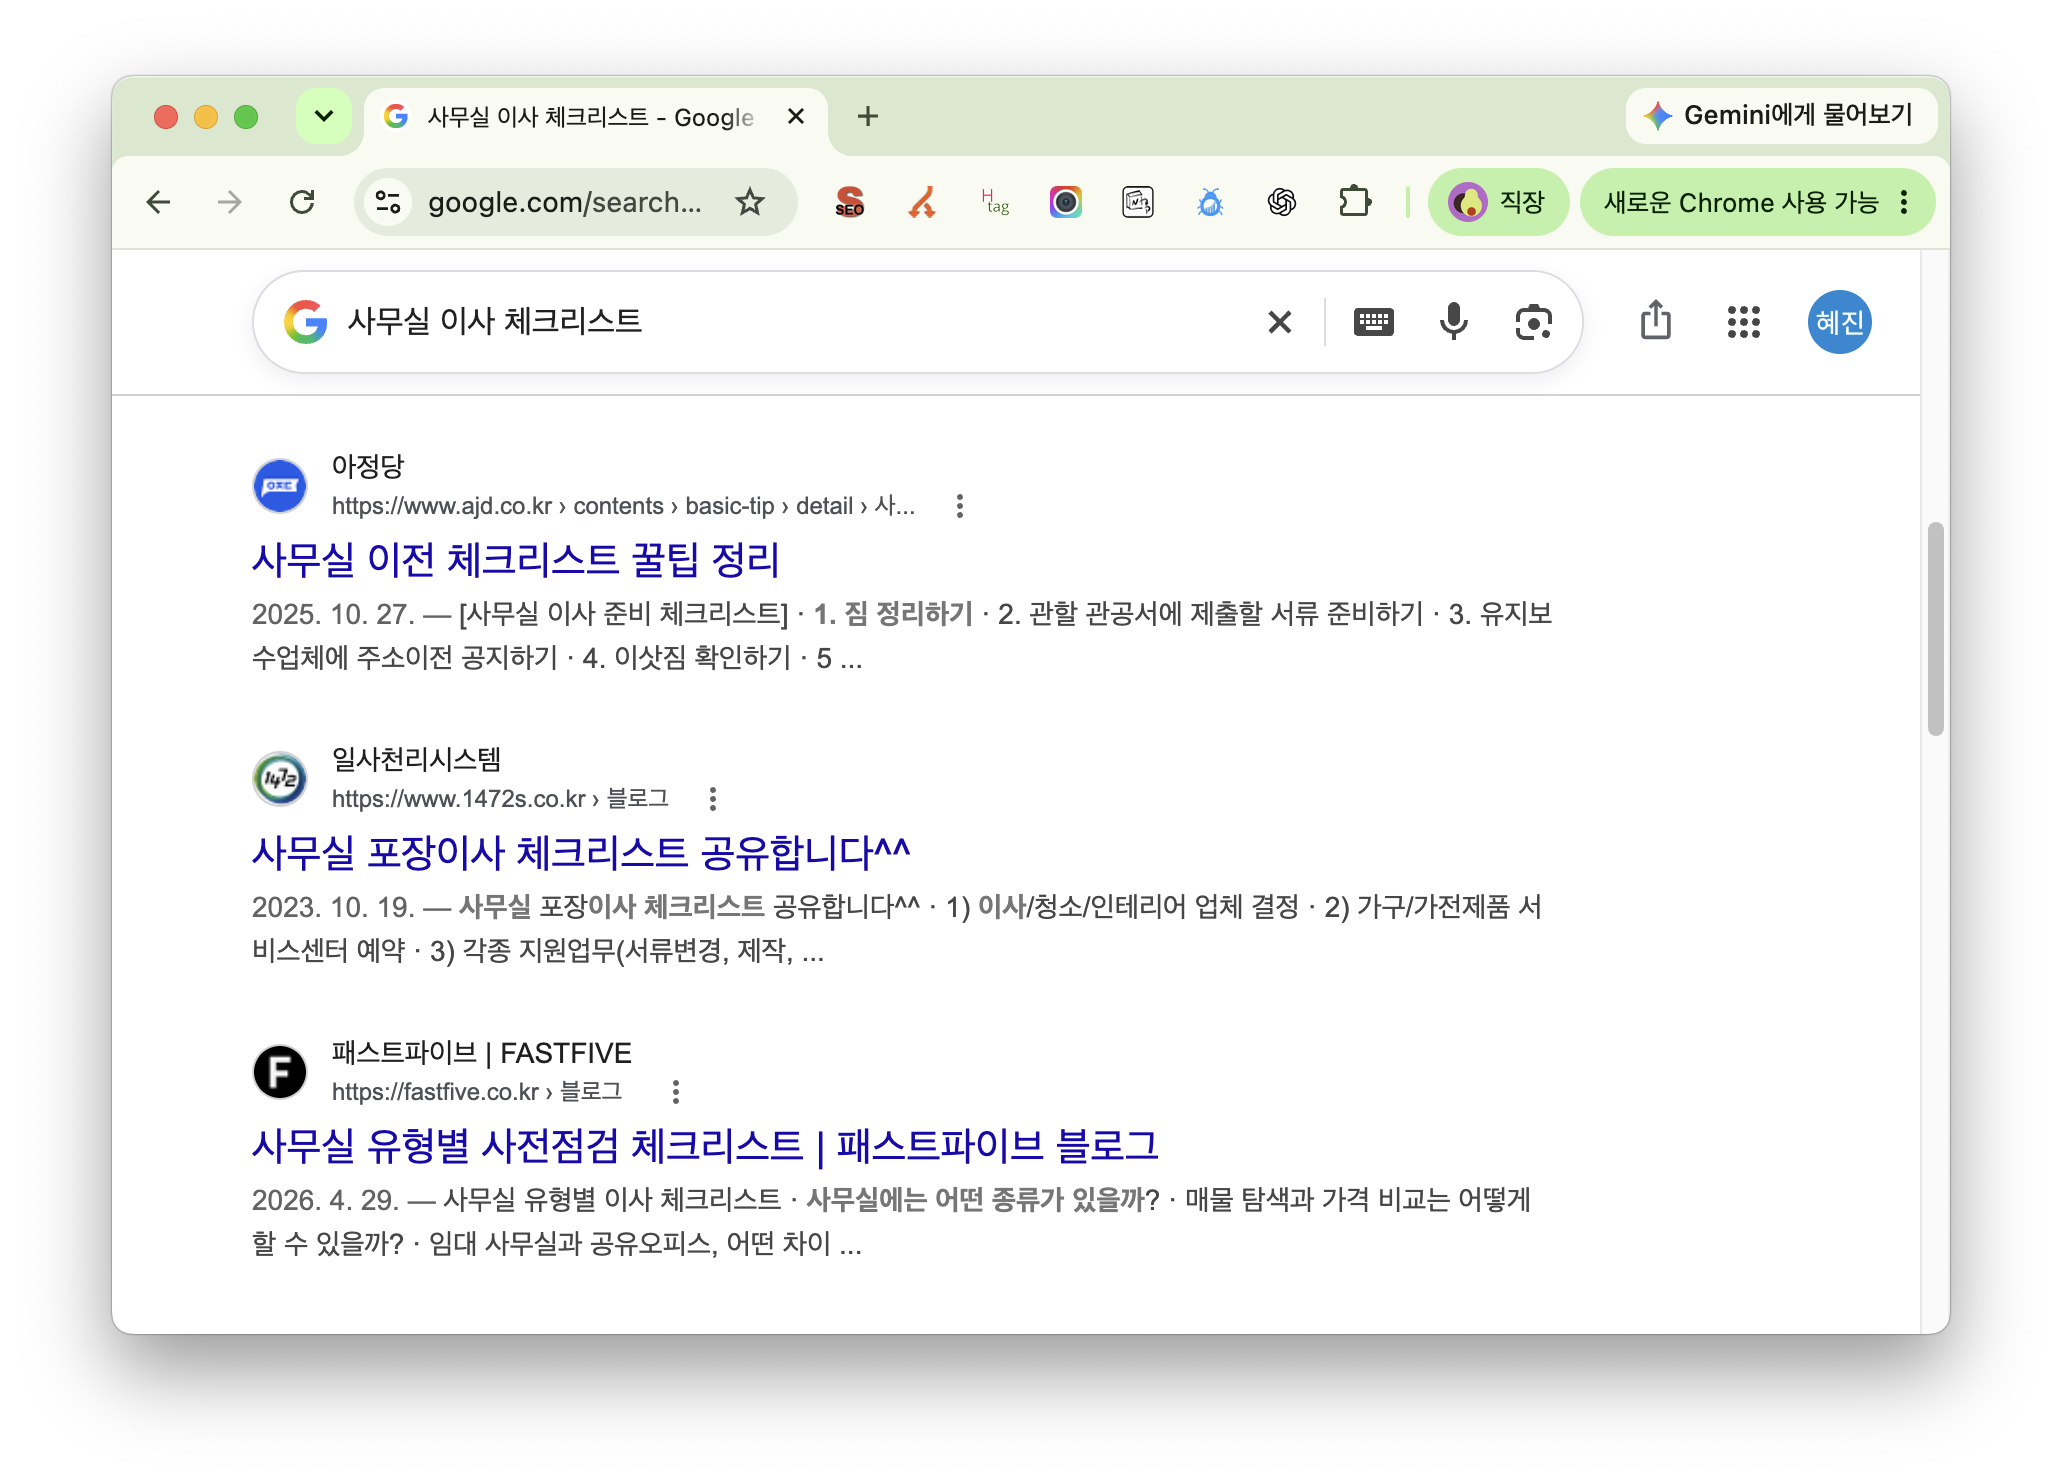Click the 2025. 10. 27. result snippet
The width and height of the screenshot is (2062, 1482).
click(x=902, y=636)
